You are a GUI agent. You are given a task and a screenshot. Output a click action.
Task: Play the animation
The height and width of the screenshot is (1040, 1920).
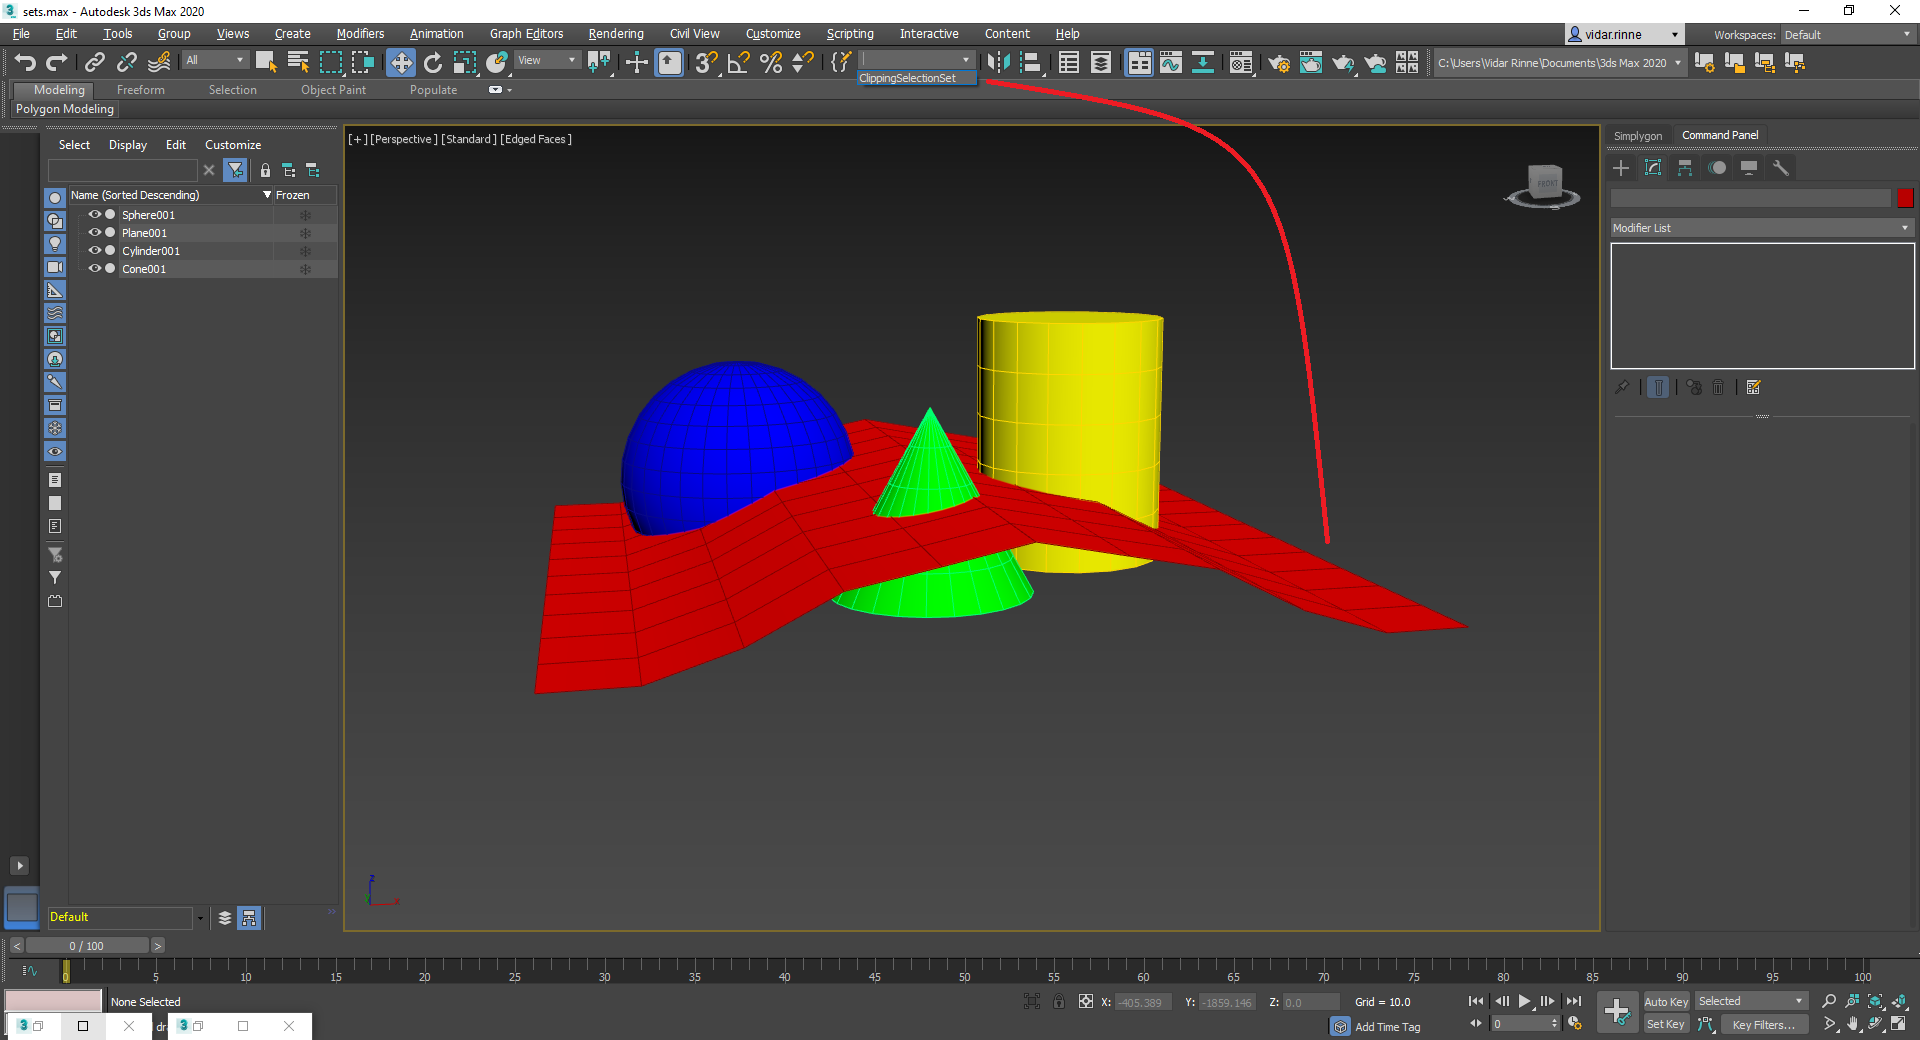pyautogui.click(x=1525, y=1001)
